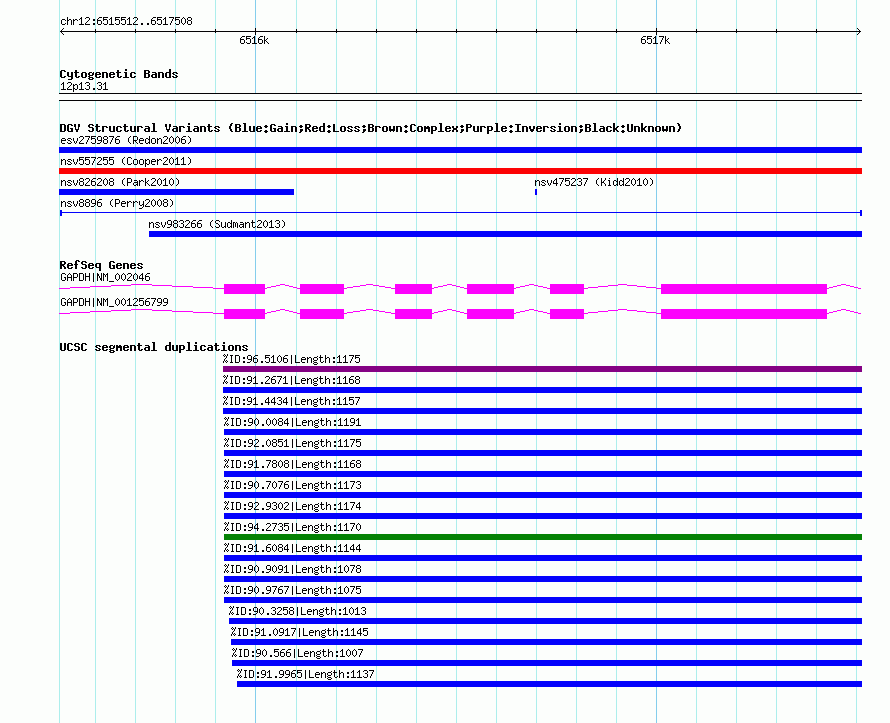890x723 pixels.
Task: Click the first exon of GAPDH|NM_002046
Action: click(x=245, y=289)
